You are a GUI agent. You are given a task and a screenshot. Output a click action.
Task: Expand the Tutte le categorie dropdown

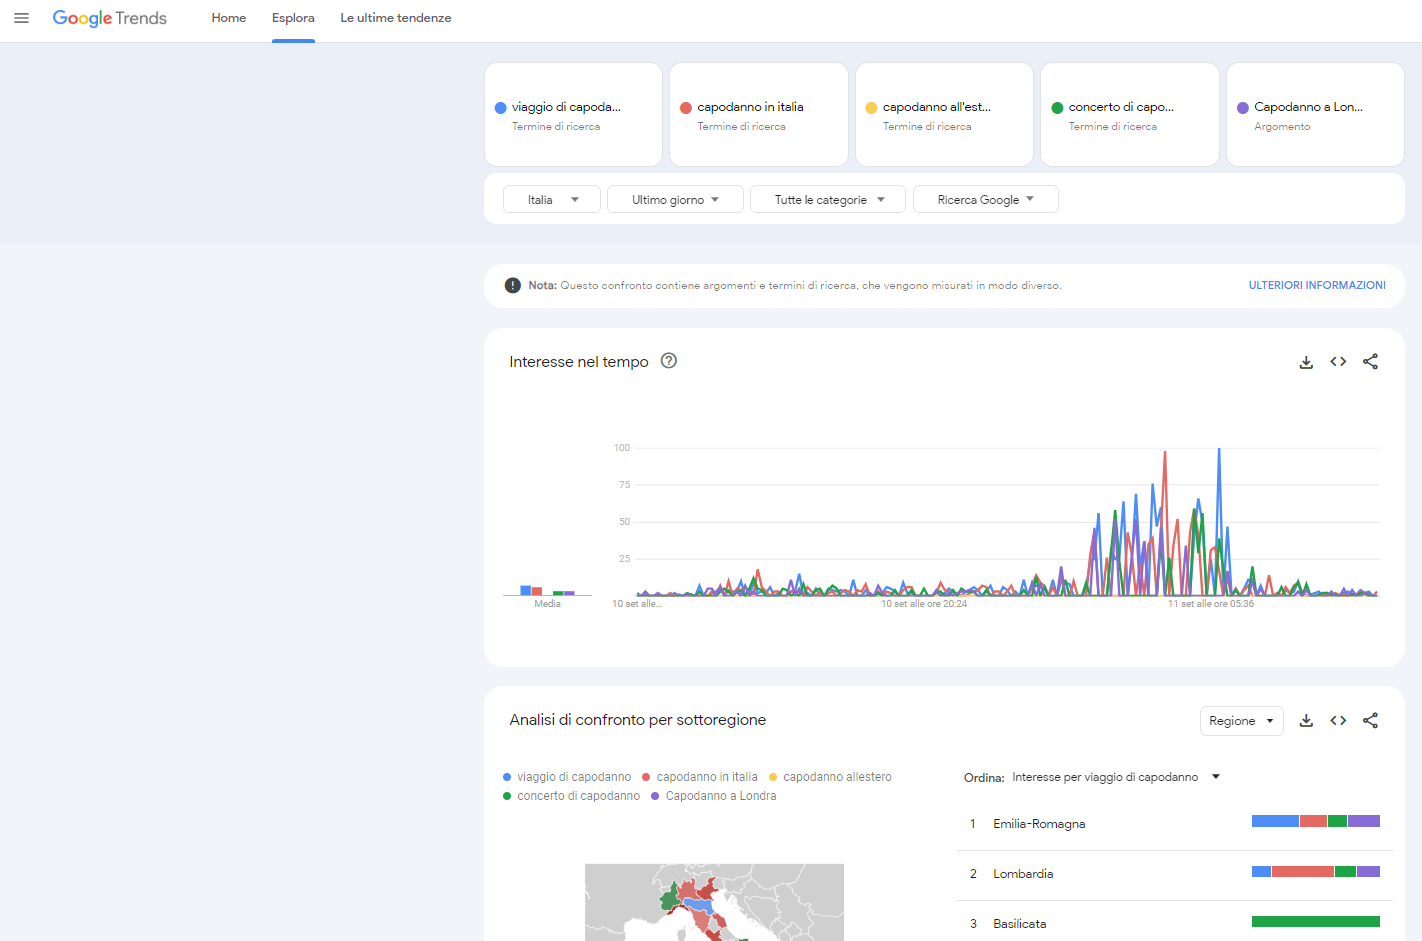point(828,199)
